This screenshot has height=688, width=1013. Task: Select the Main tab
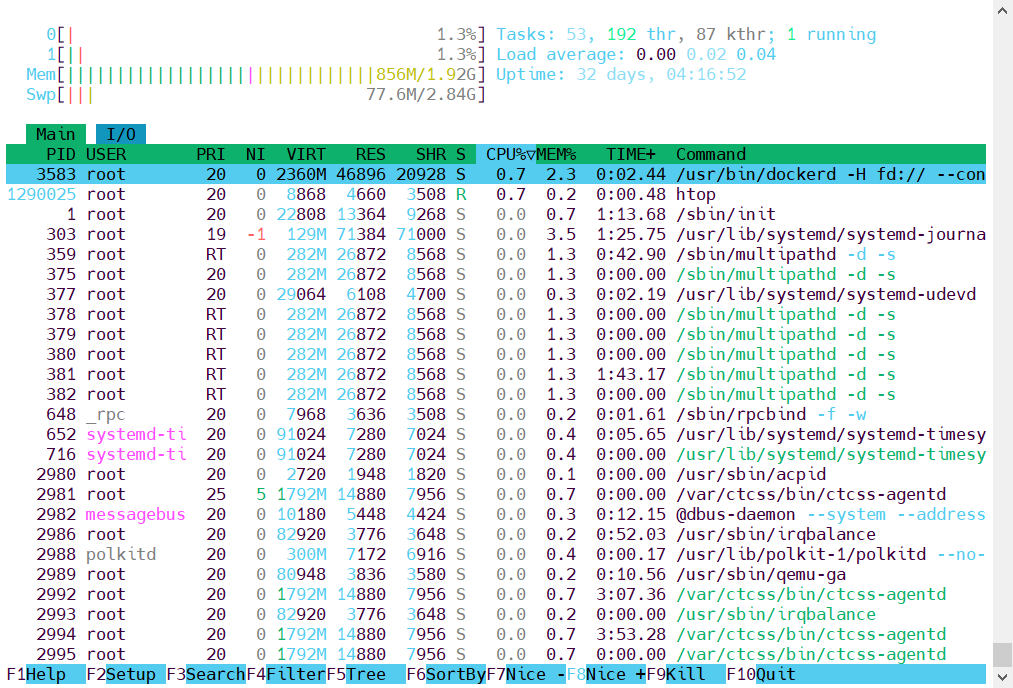pyautogui.click(x=55, y=134)
